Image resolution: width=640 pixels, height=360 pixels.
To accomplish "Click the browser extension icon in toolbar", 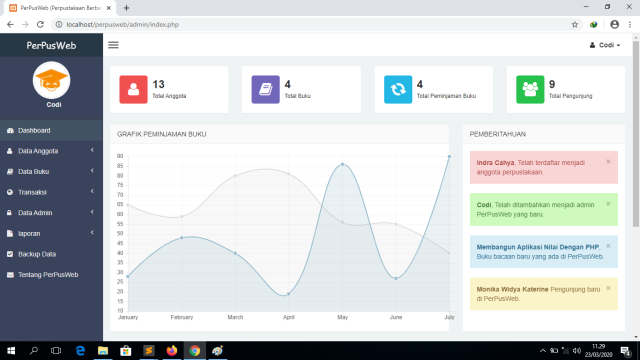I will (x=593, y=24).
